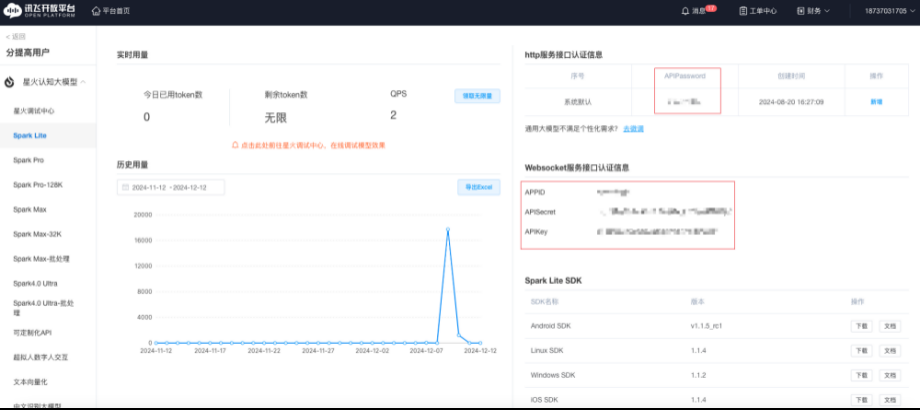Select Spark Max in the sidebar
The height and width of the screenshot is (410, 920).
[29, 209]
